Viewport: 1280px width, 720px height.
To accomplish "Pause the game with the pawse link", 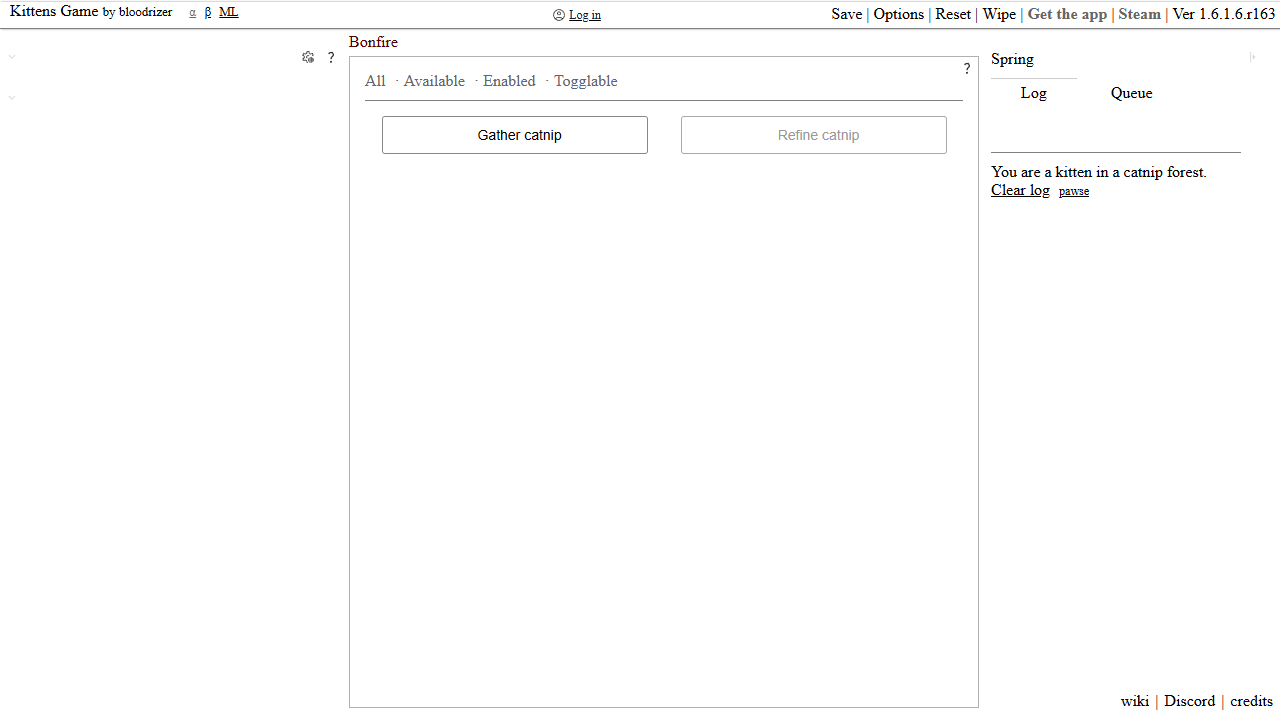I will click(x=1074, y=191).
